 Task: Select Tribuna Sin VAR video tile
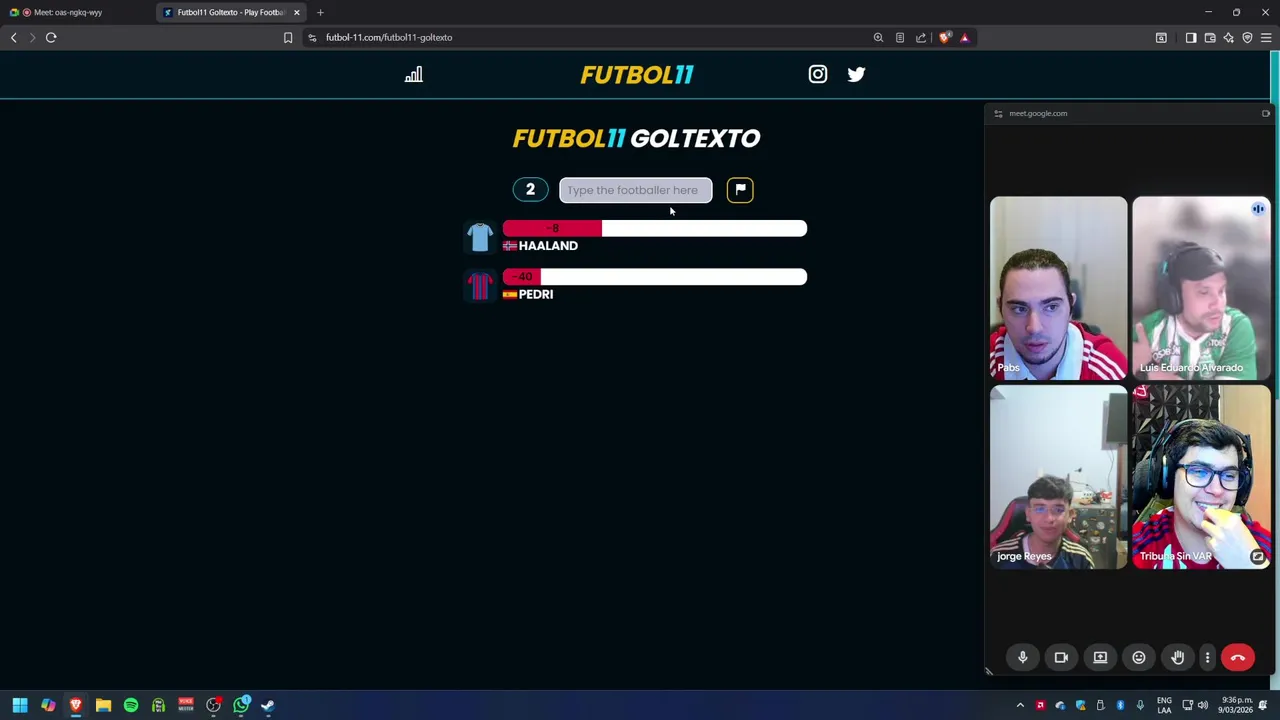pyautogui.click(x=1201, y=477)
